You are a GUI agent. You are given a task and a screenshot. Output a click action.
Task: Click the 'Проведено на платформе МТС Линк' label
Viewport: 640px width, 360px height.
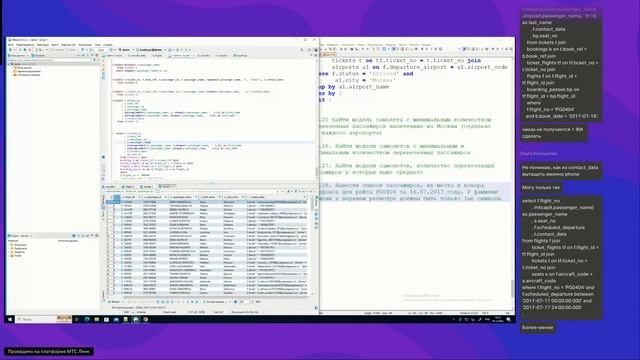click(x=49, y=351)
